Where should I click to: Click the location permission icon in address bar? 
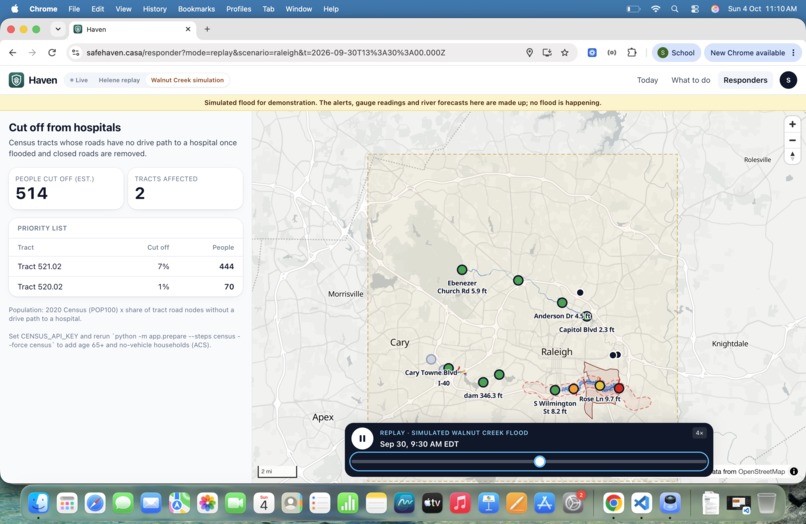point(529,52)
